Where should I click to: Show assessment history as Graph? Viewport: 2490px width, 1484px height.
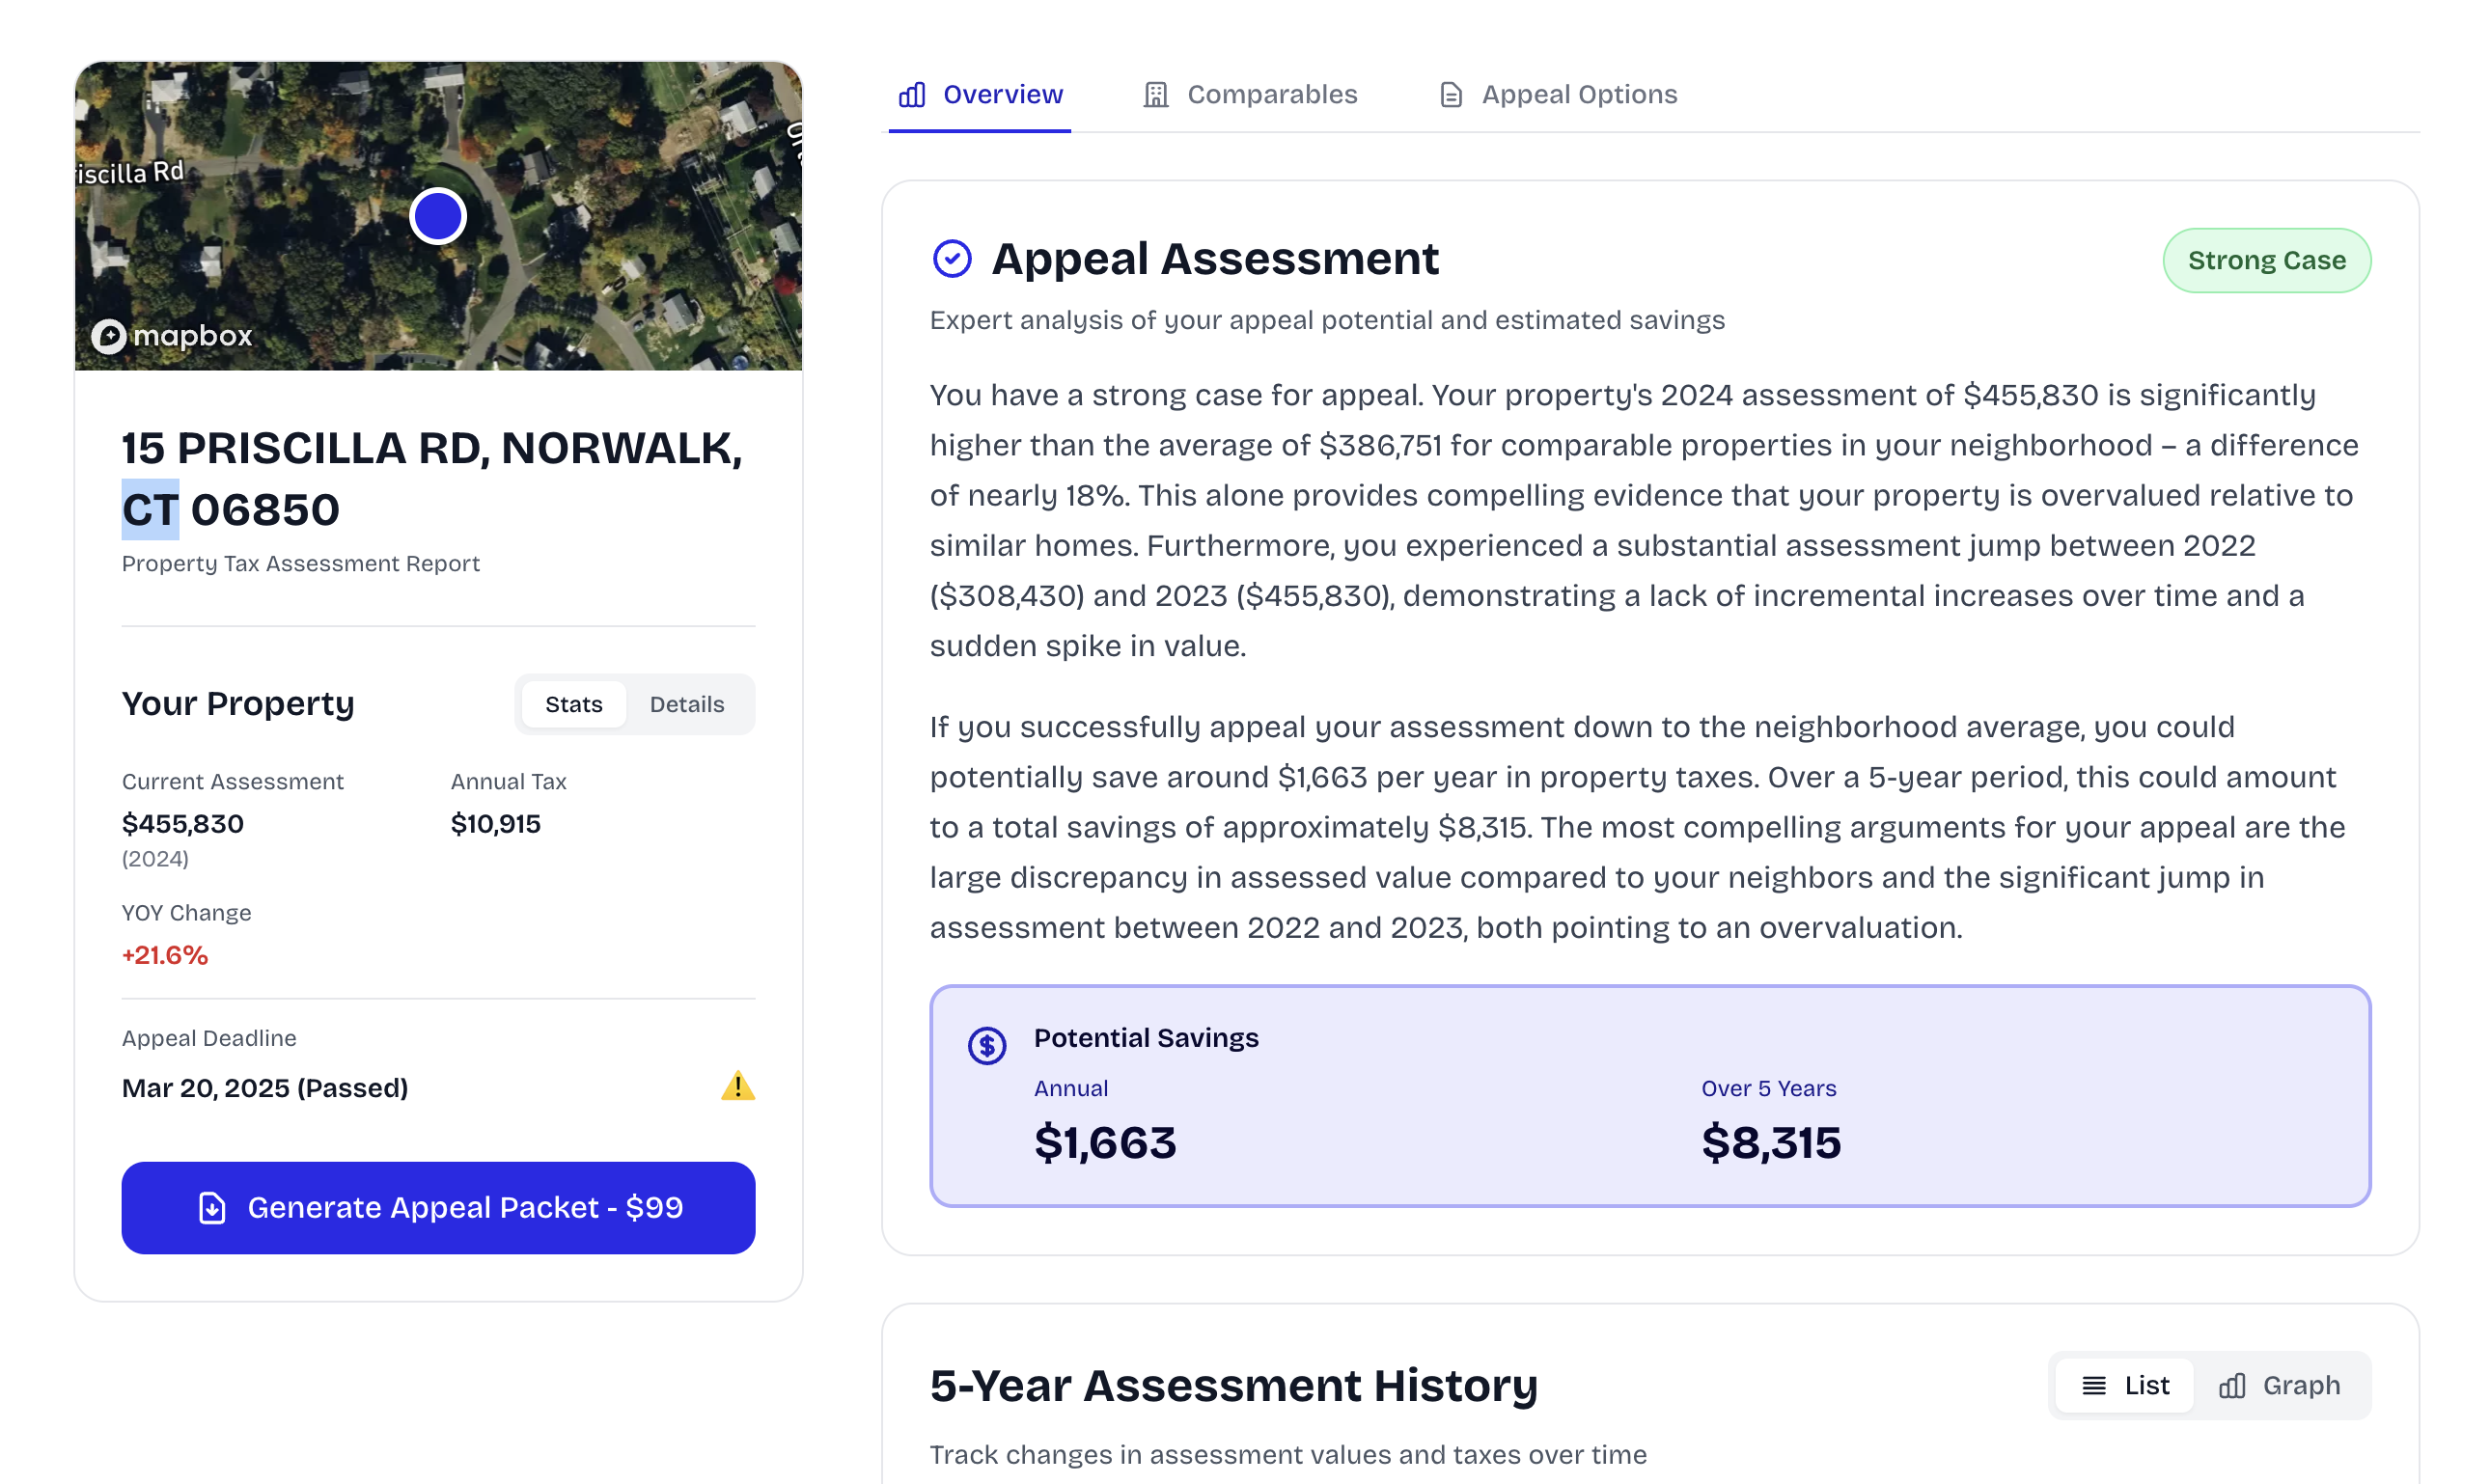pyautogui.click(x=2279, y=1386)
